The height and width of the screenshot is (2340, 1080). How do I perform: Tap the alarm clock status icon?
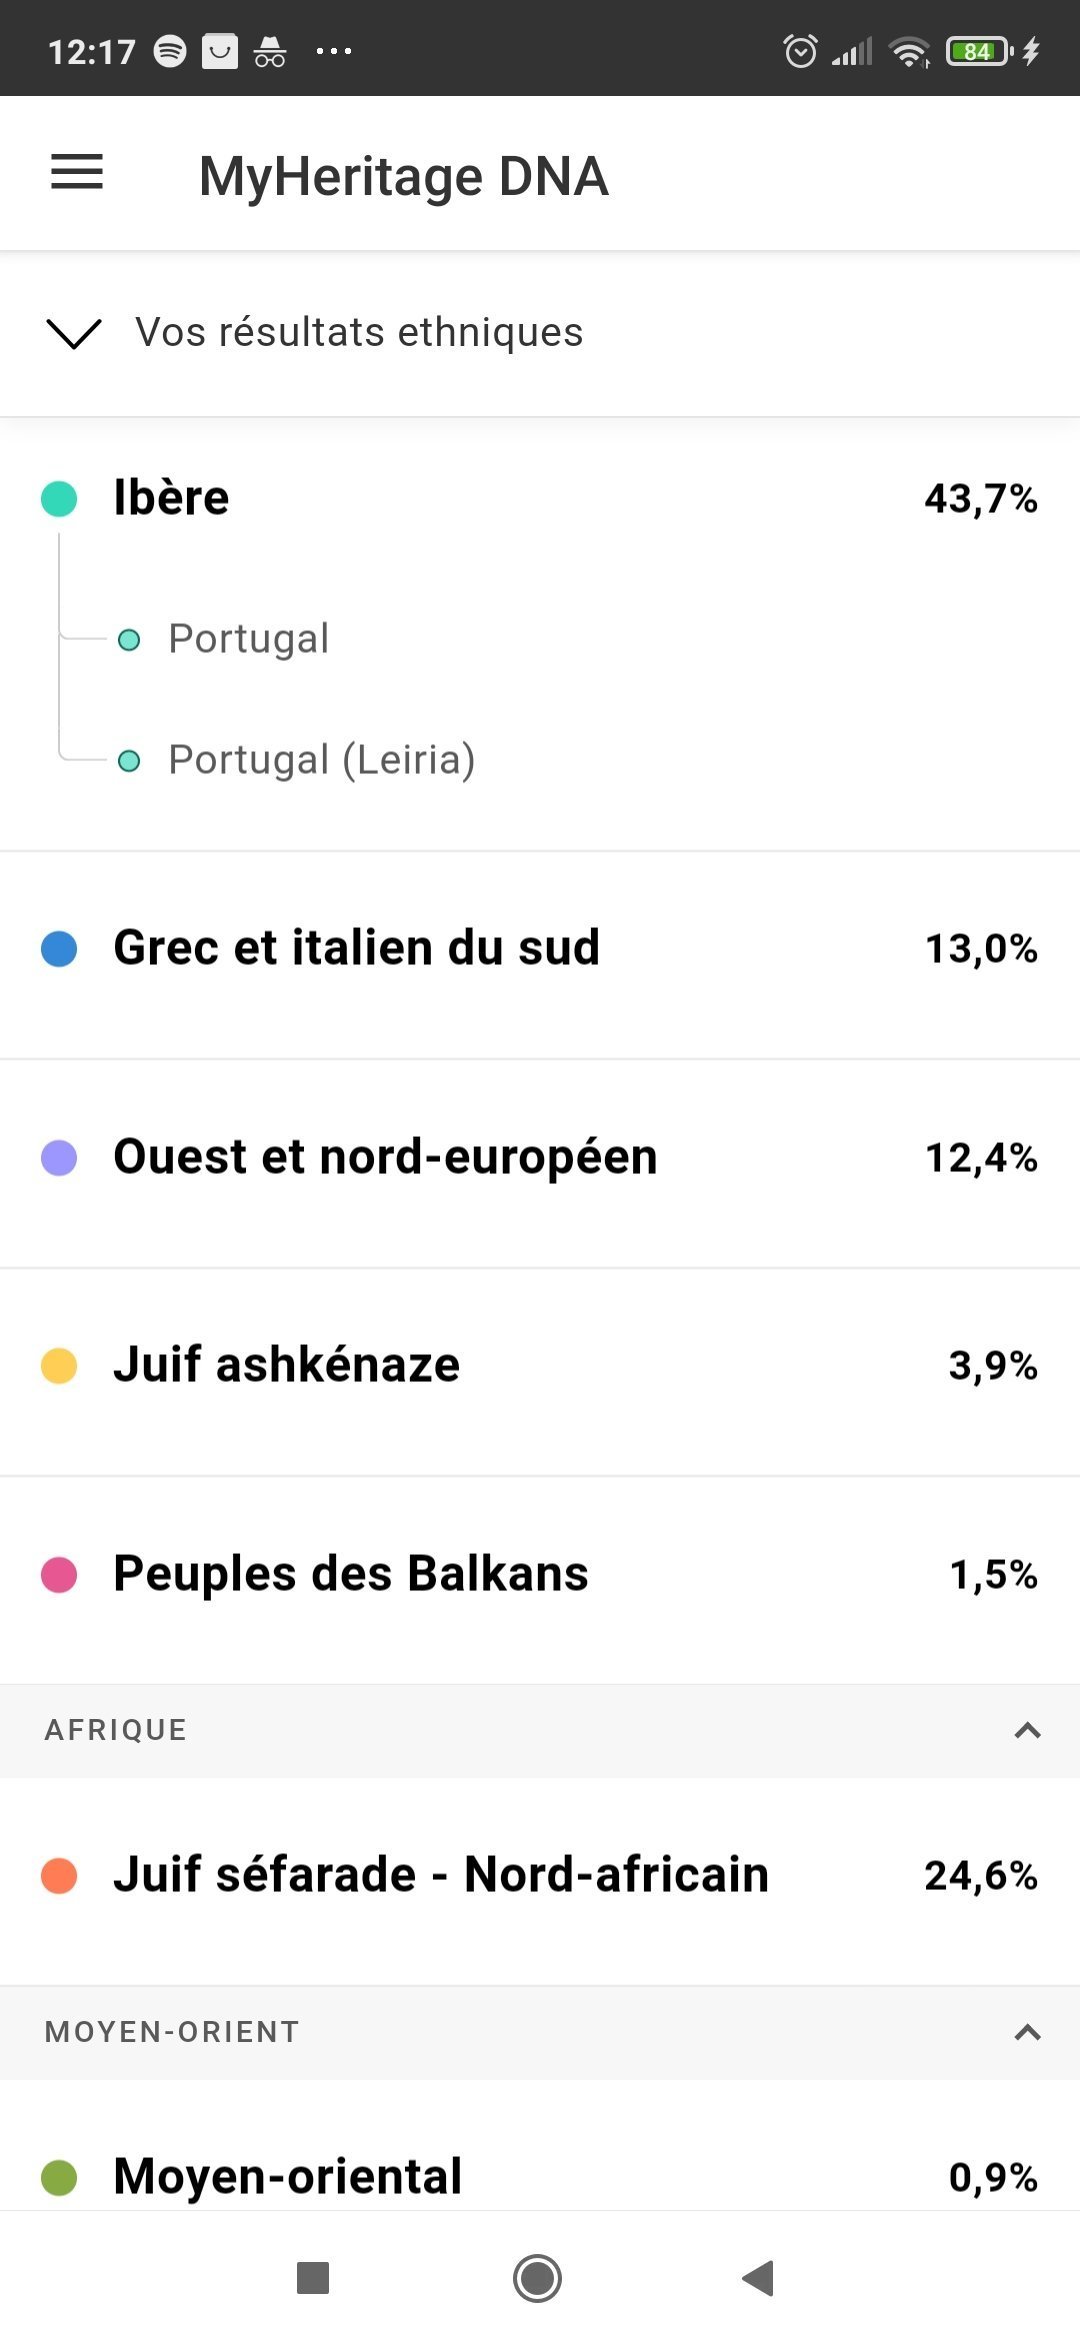click(x=800, y=51)
